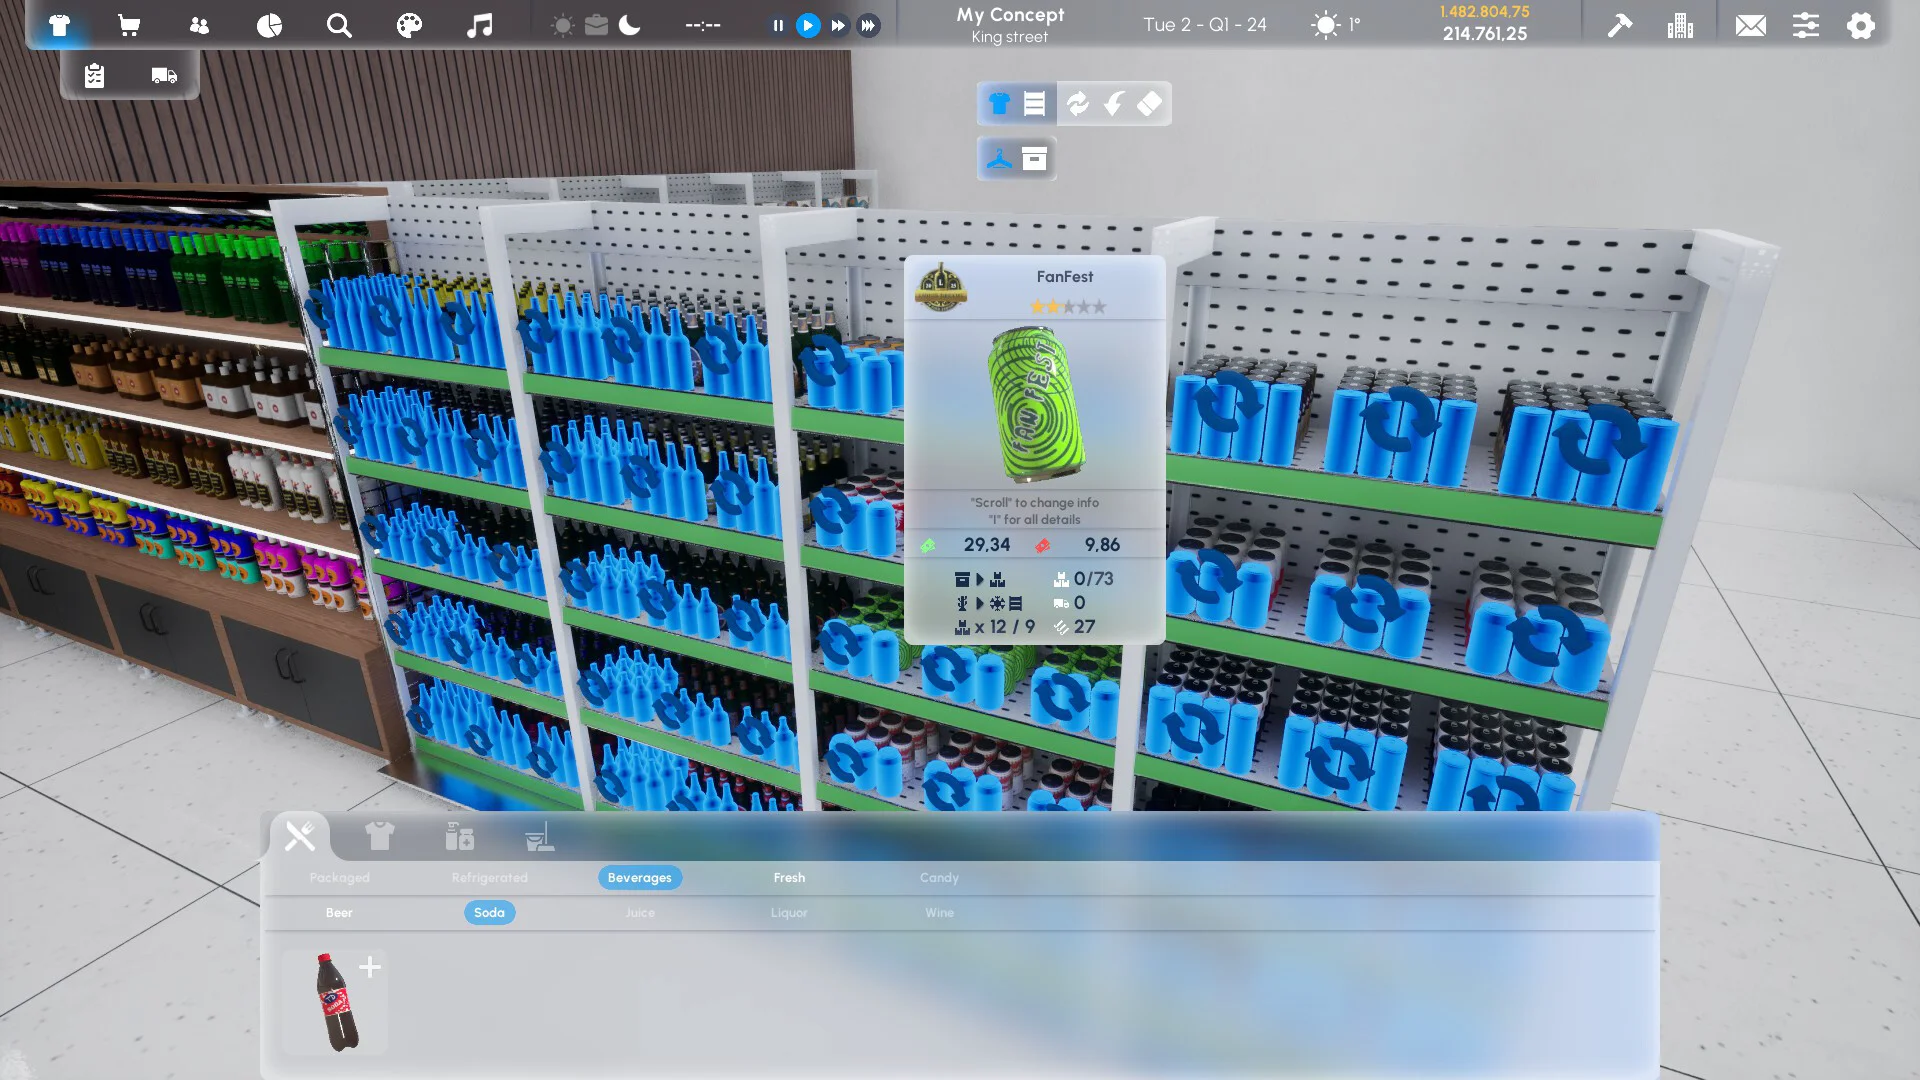Click the music note icon
Screen dimensions: 1920x1080
coord(479,25)
